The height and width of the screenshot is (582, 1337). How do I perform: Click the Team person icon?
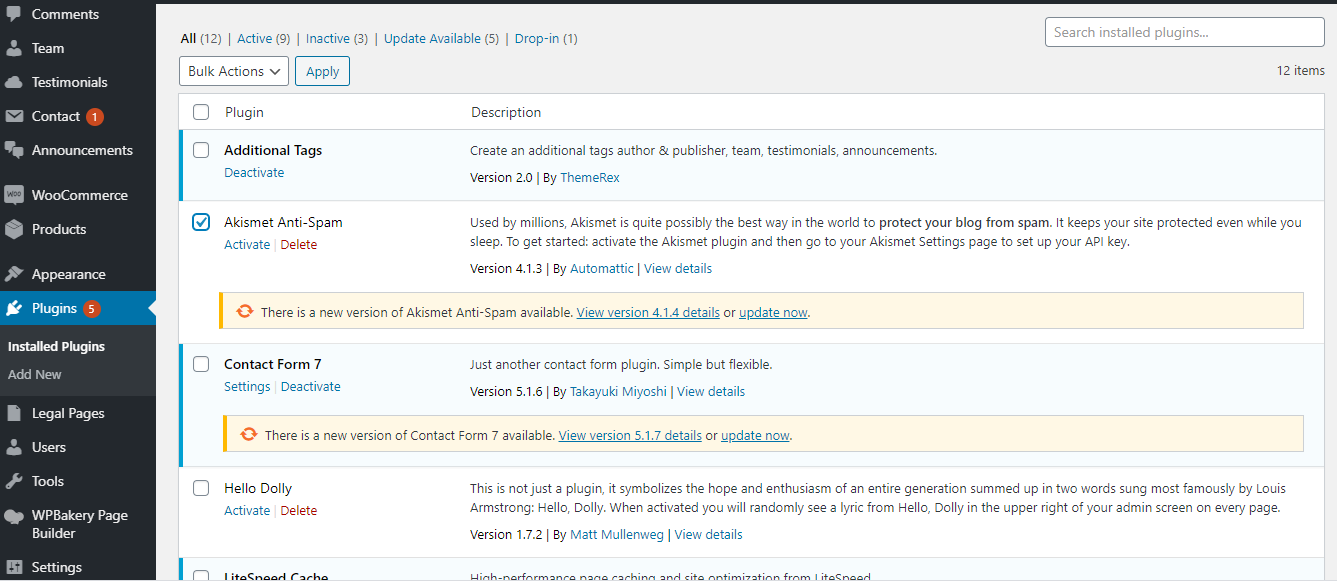[14, 48]
